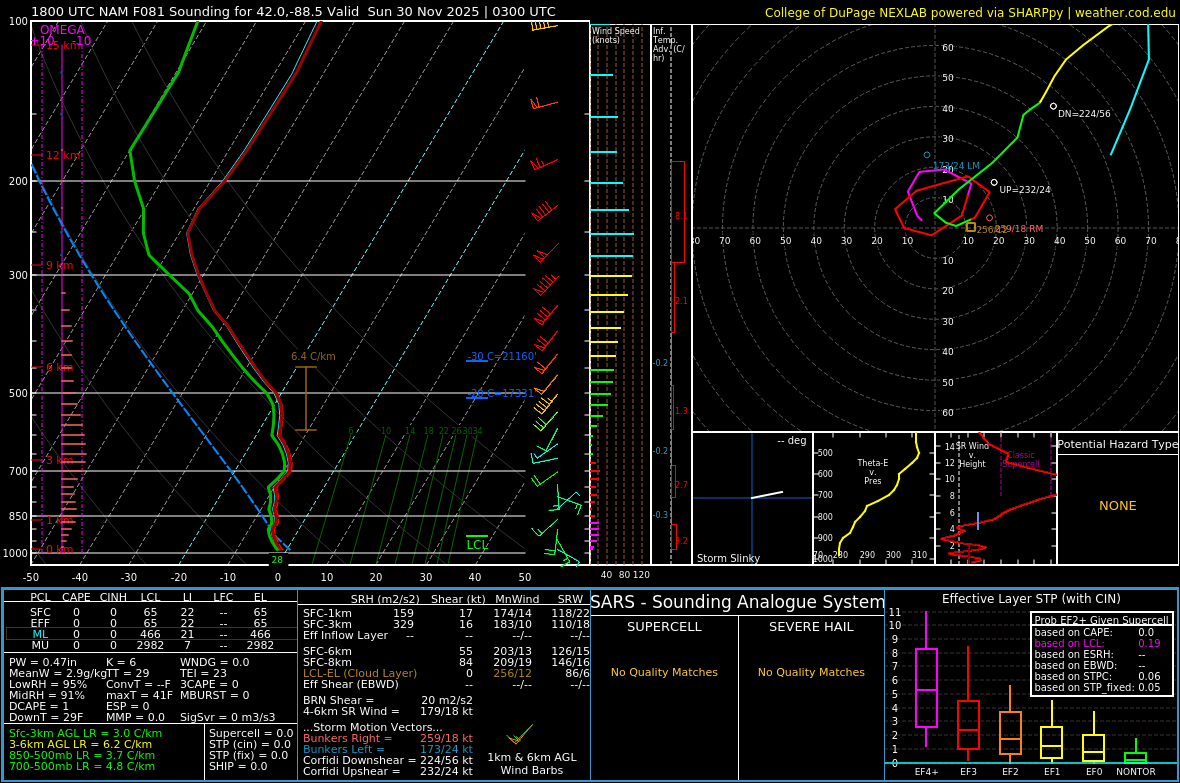Click the 1km & 6km AGL wind barb icon
Viewport: 1180px width, 783px height.
[519, 734]
